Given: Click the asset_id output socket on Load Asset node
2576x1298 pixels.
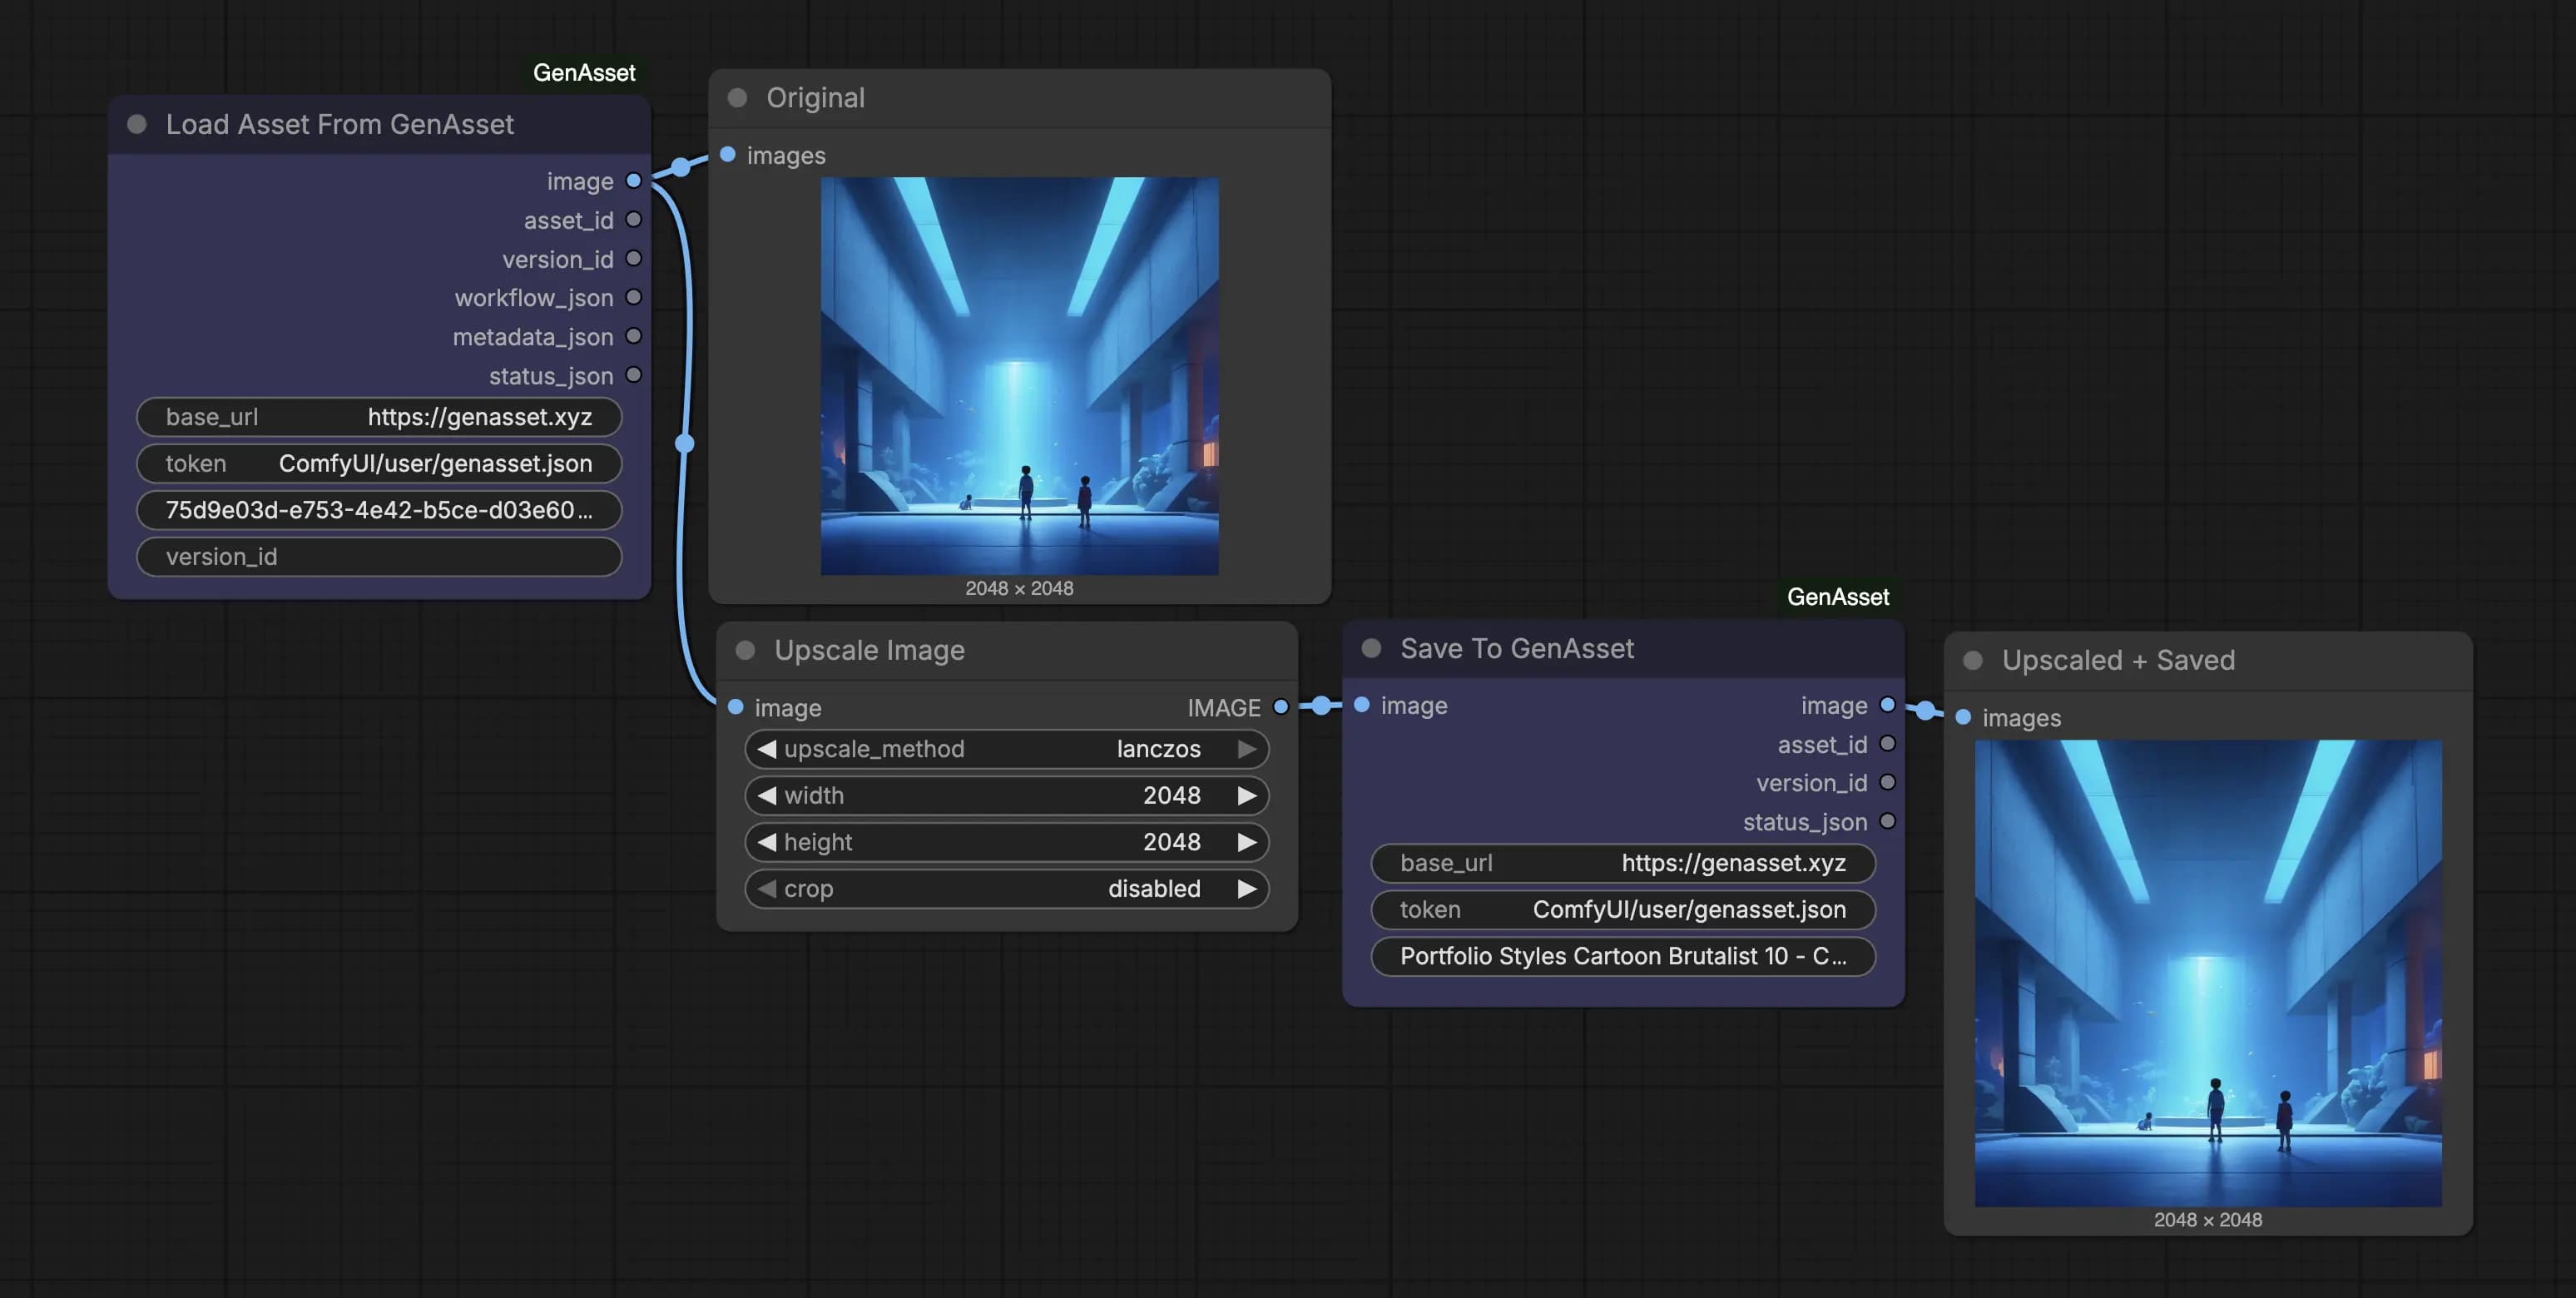Looking at the screenshot, I should click(633, 219).
